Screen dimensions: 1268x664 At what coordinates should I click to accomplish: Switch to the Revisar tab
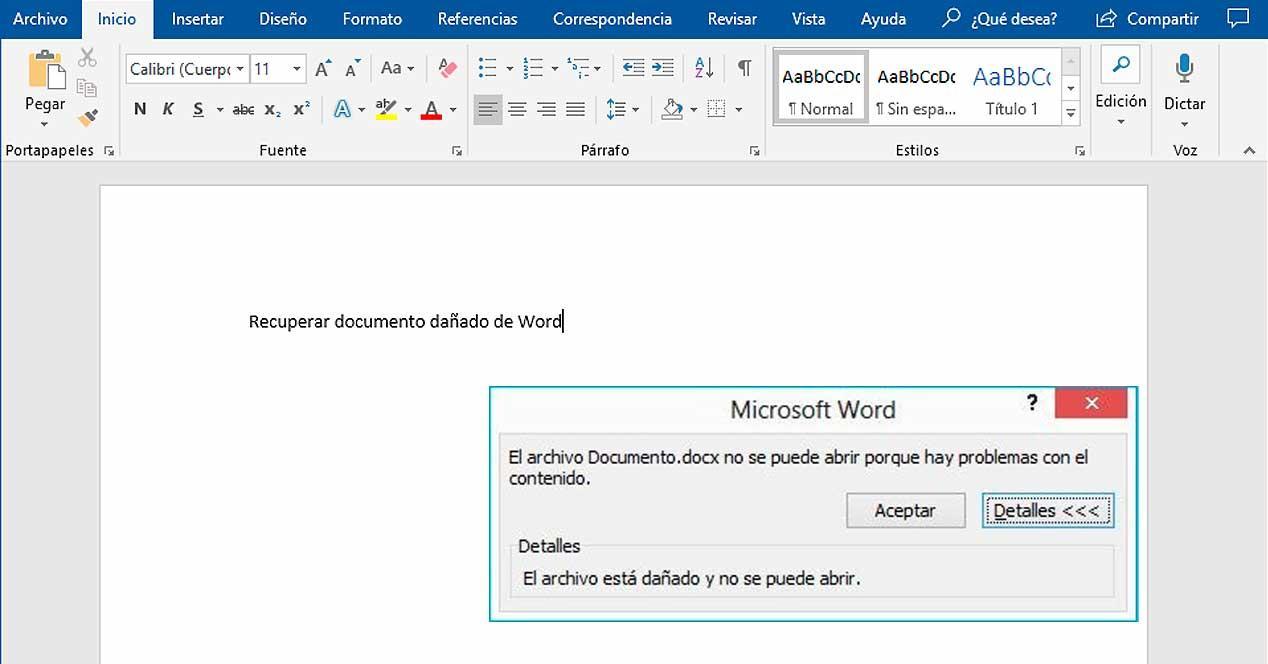tap(732, 19)
